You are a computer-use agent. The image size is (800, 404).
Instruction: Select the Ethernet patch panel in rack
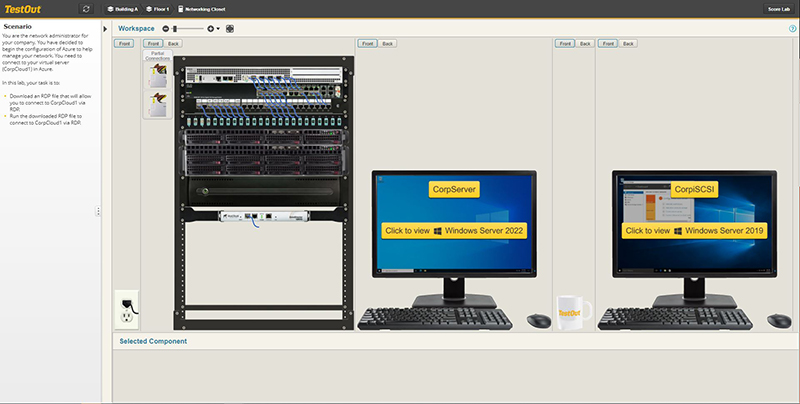(x=264, y=106)
